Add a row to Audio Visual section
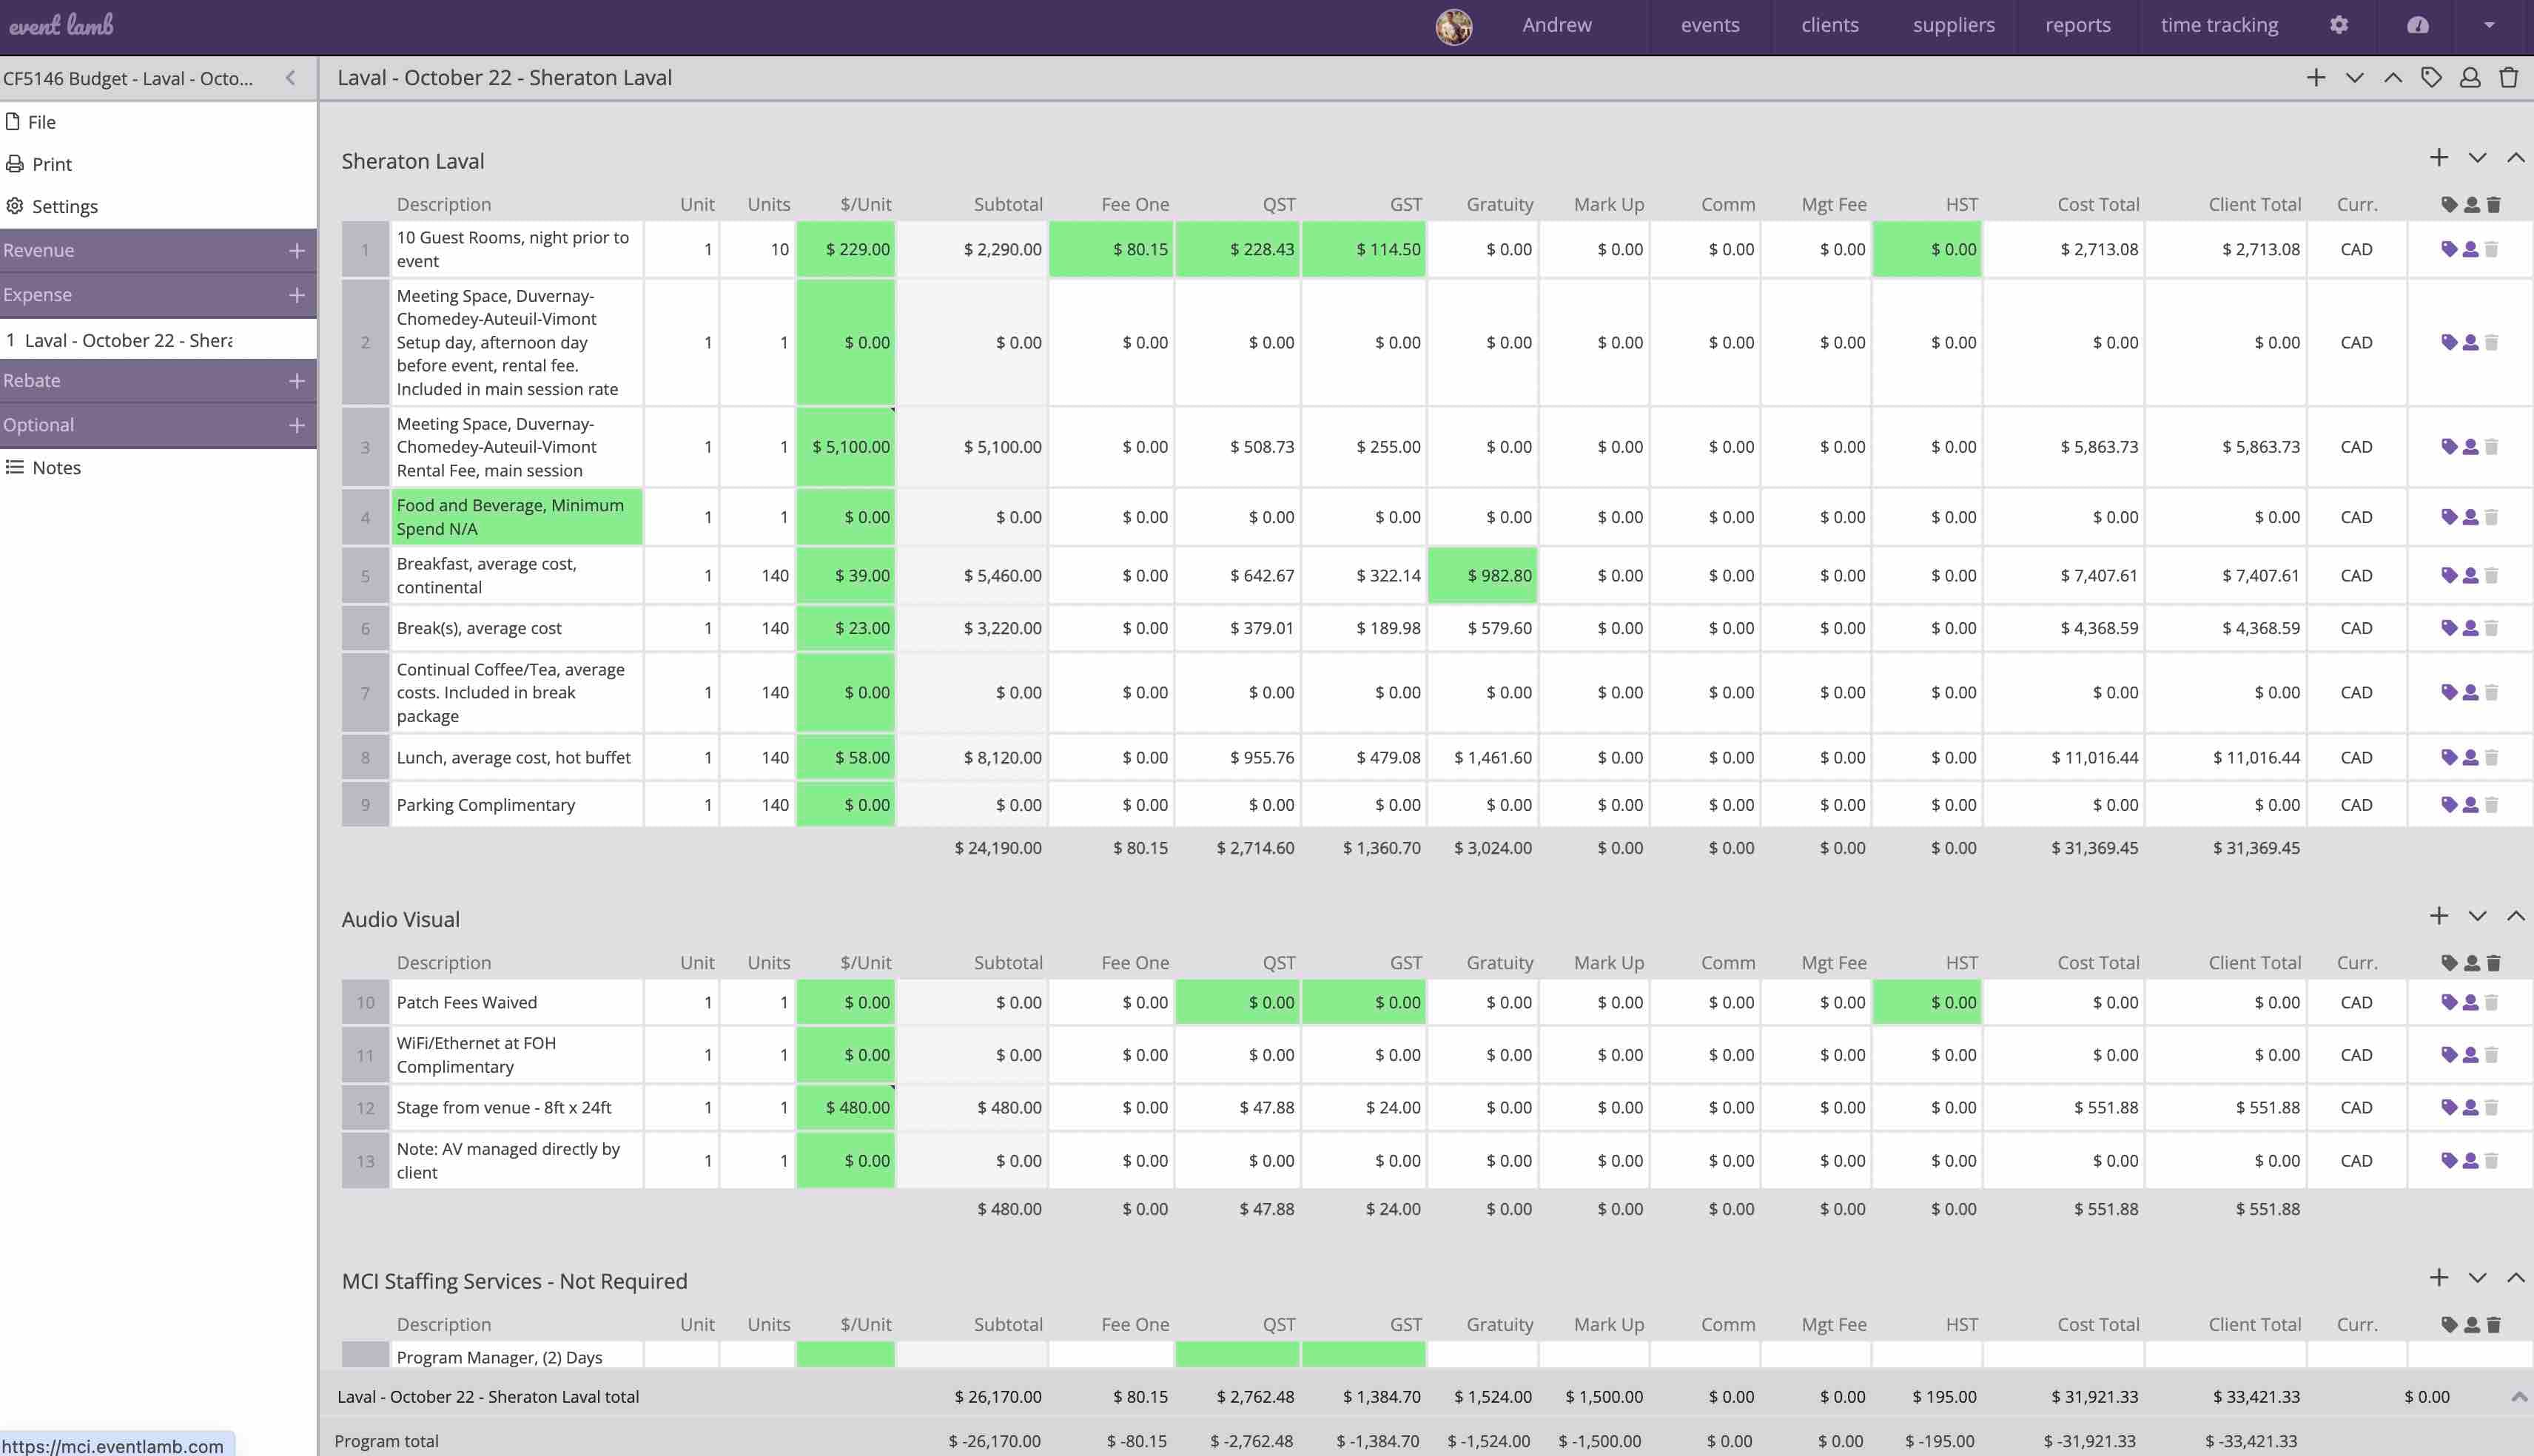The width and height of the screenshot is (2534, 1456). tap(2439, 916)
